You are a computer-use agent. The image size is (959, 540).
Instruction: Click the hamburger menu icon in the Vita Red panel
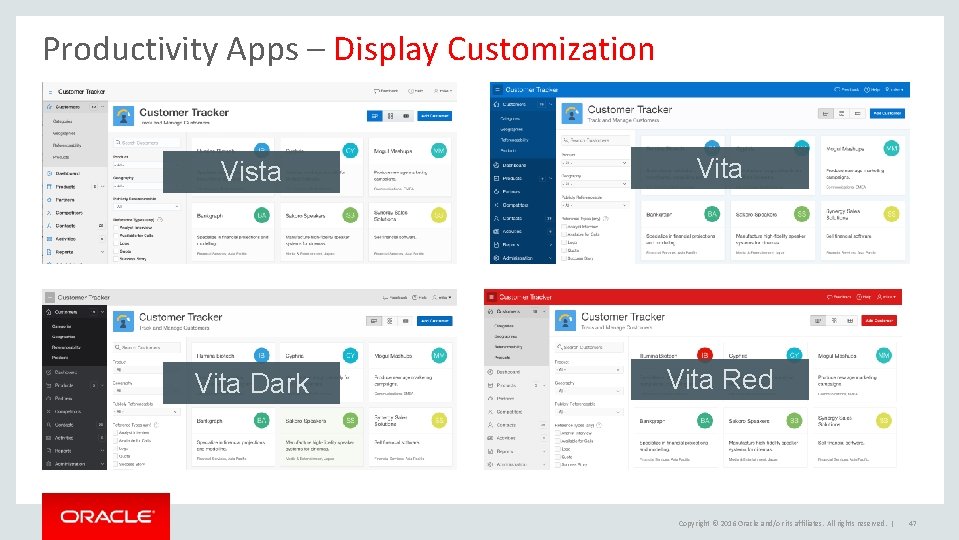[492, 297]
